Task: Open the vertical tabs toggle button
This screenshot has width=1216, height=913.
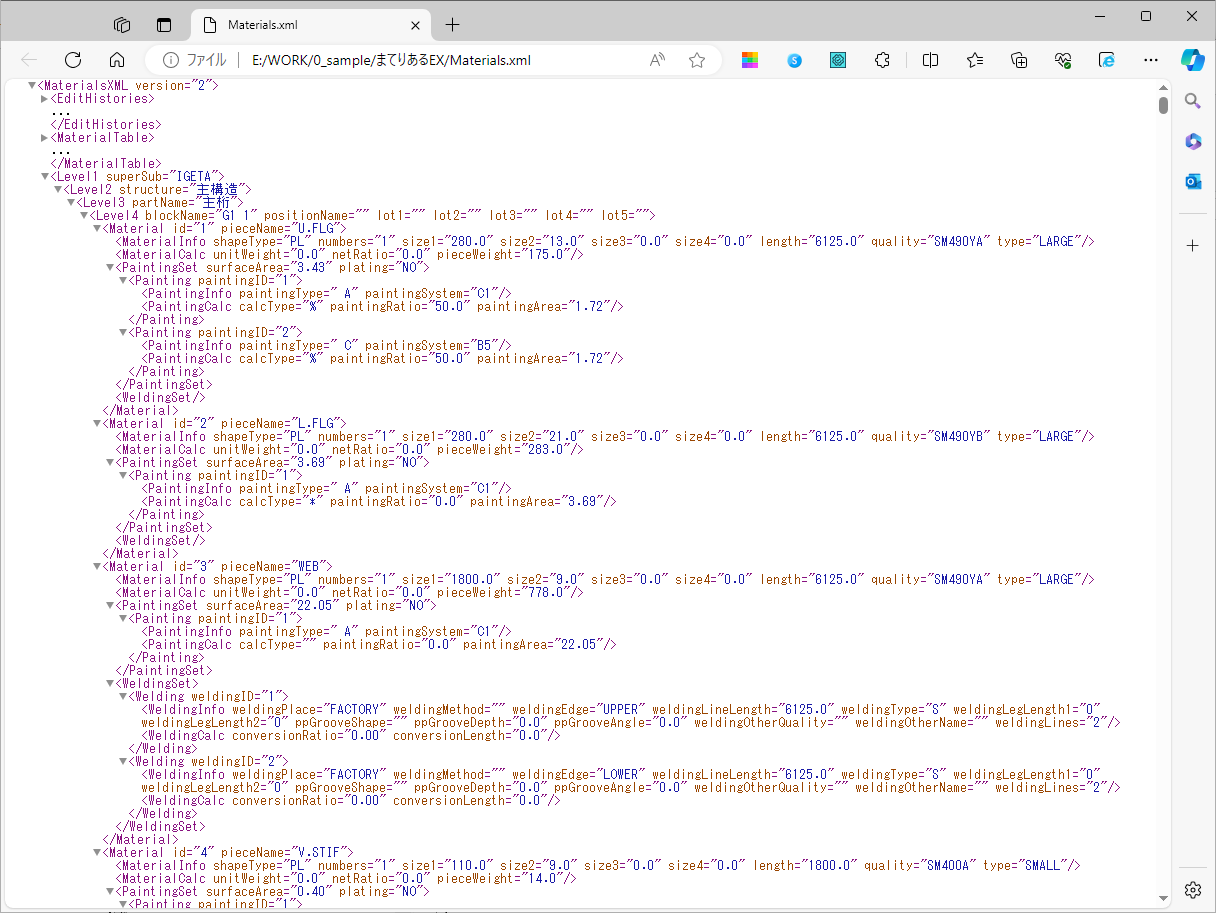Action: coord(164,24)
